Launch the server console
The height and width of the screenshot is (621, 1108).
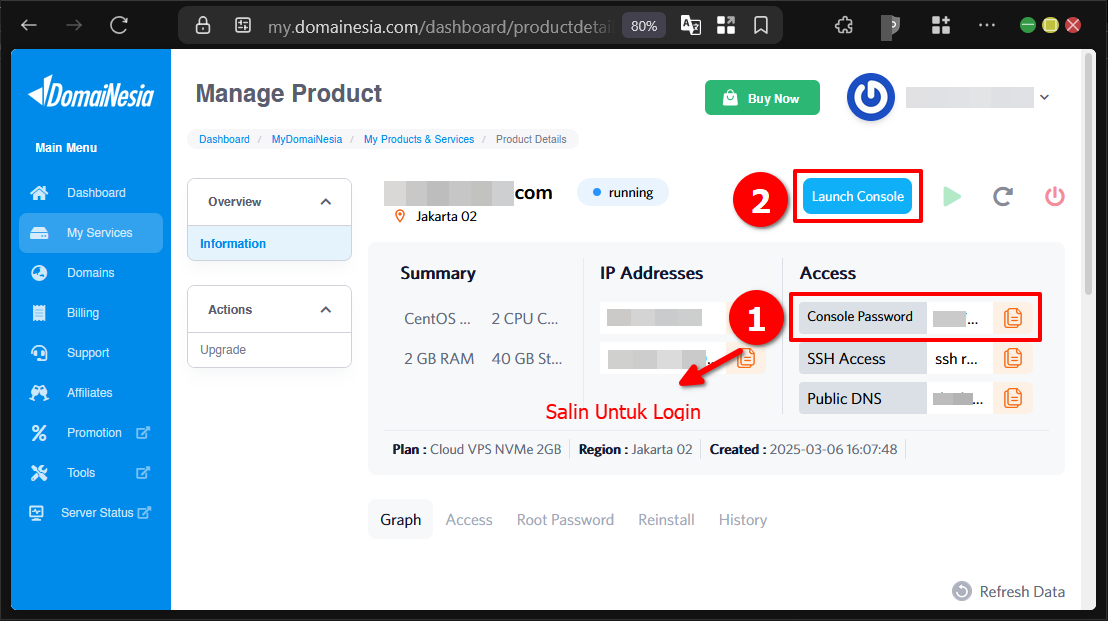click(x=857, y=196)
